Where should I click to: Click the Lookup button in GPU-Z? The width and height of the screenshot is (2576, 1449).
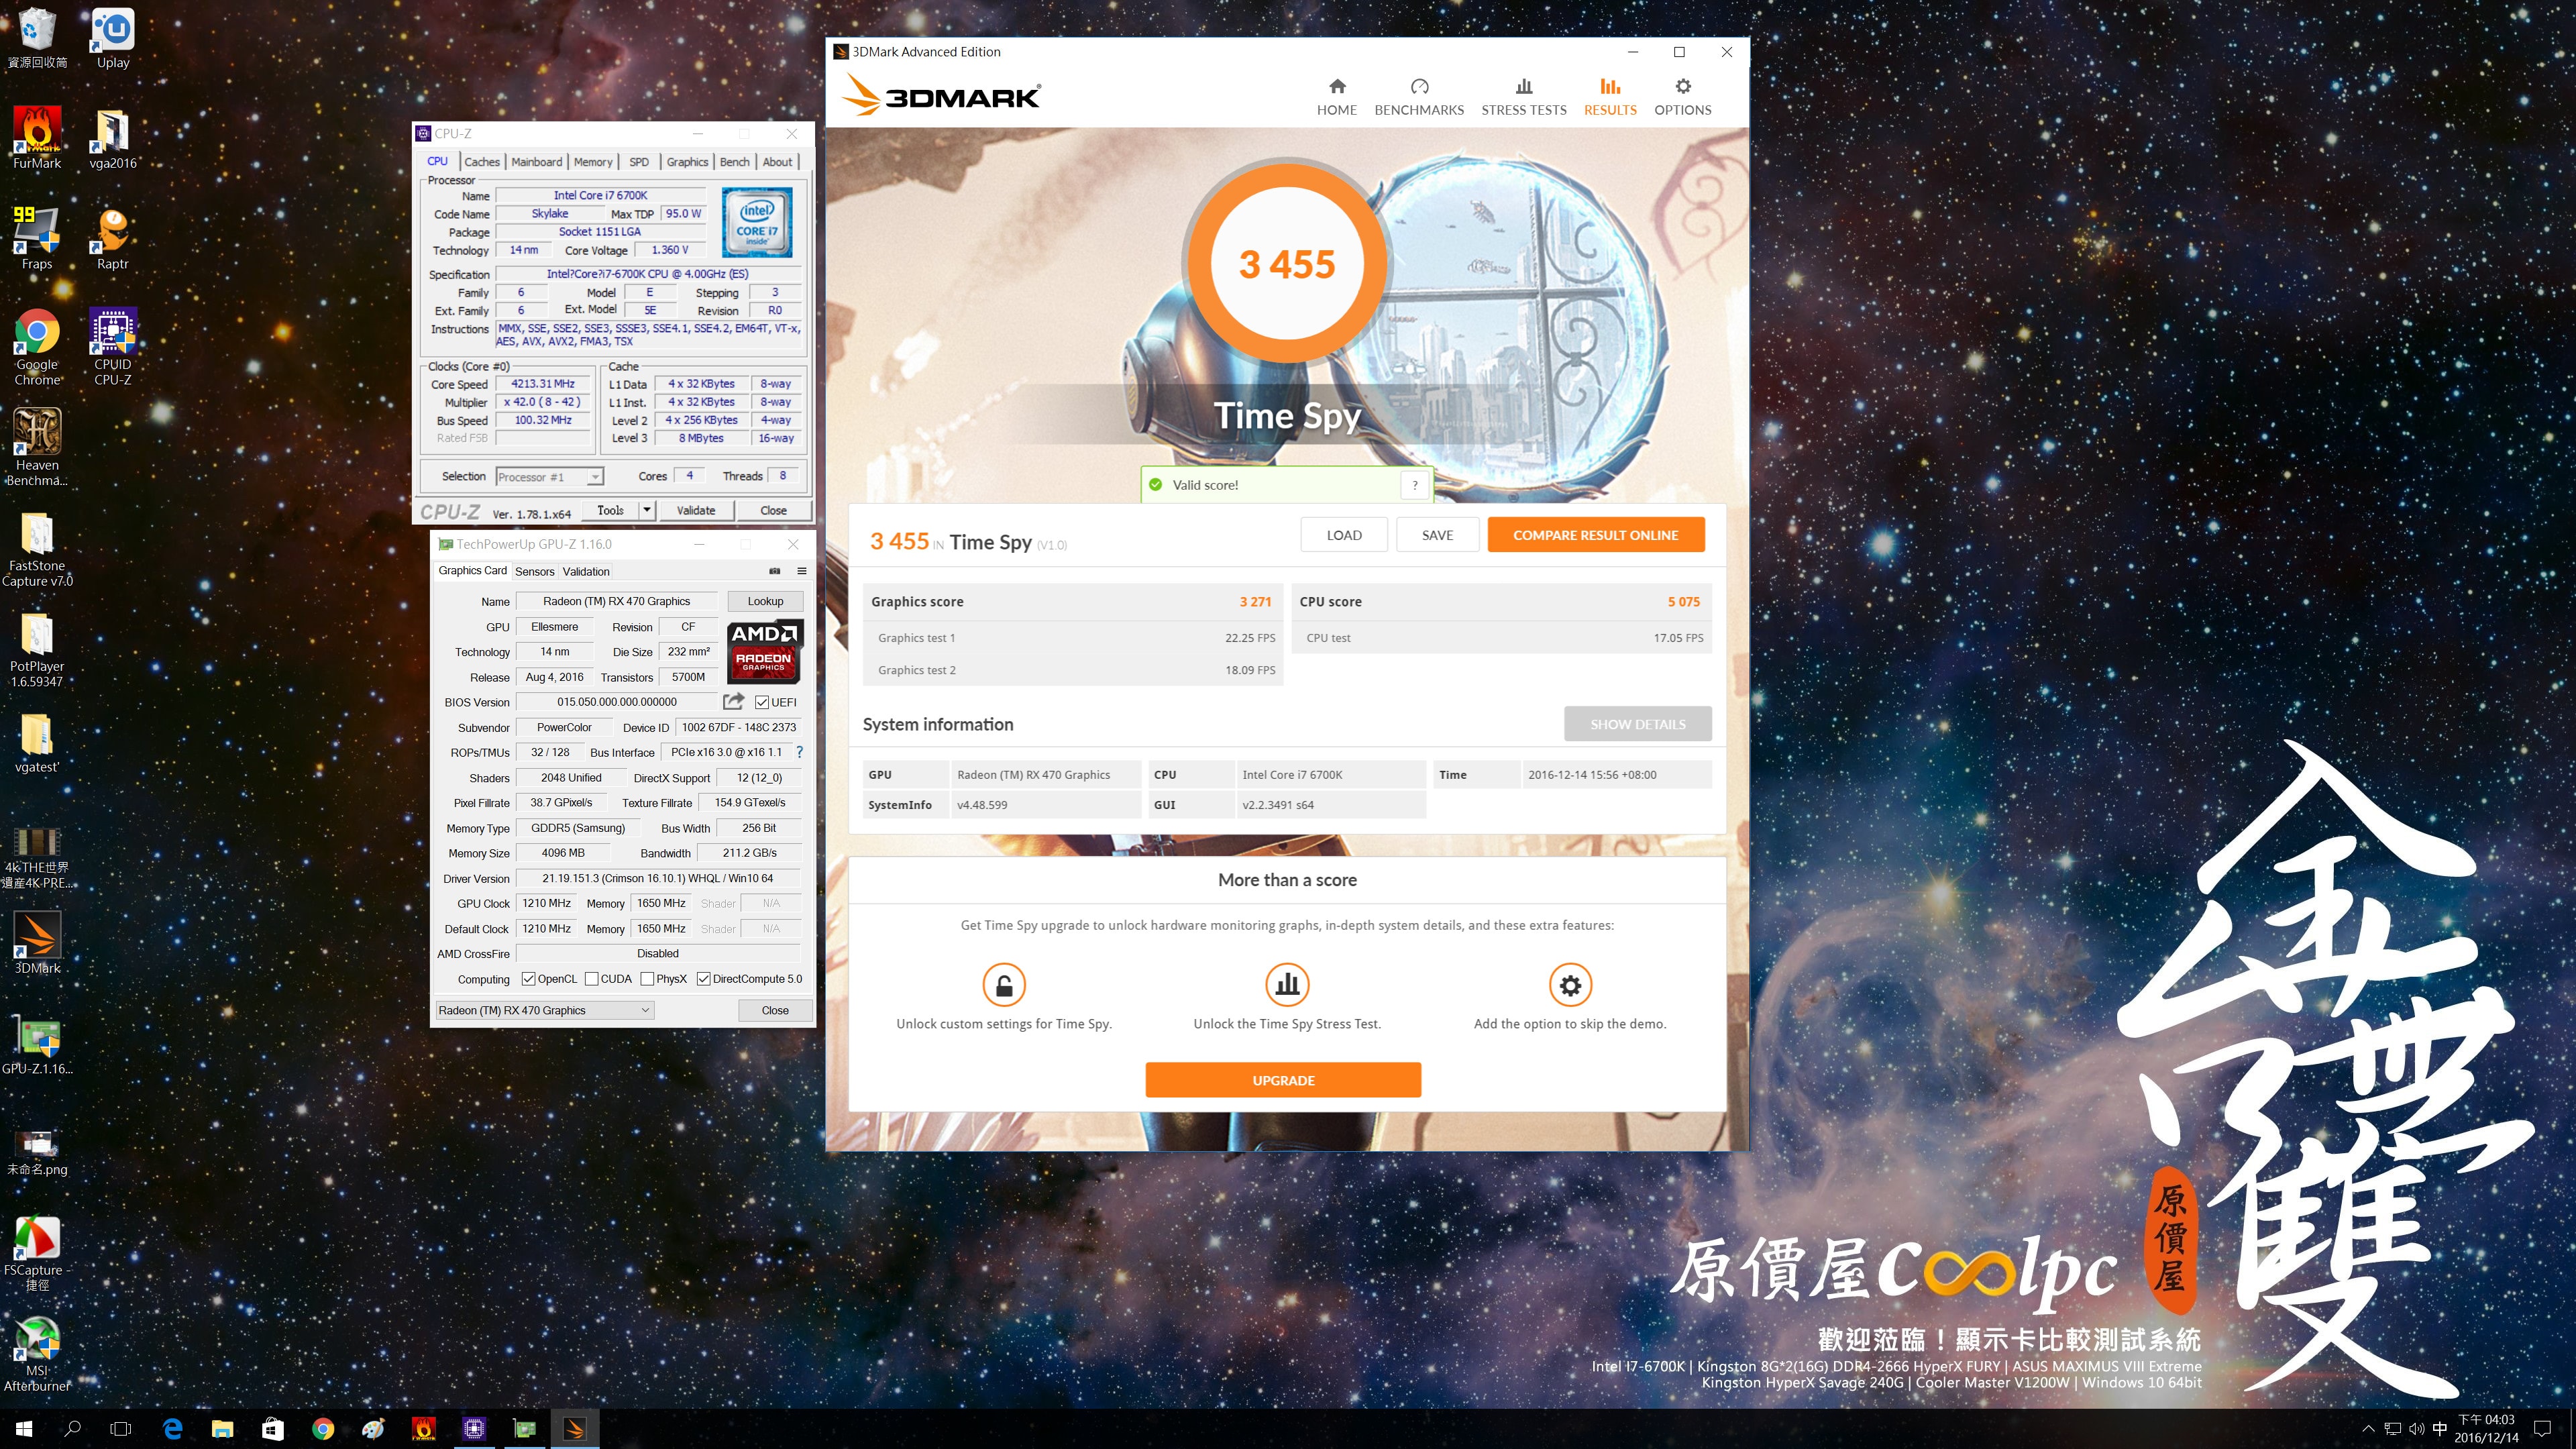pos(765,601)
